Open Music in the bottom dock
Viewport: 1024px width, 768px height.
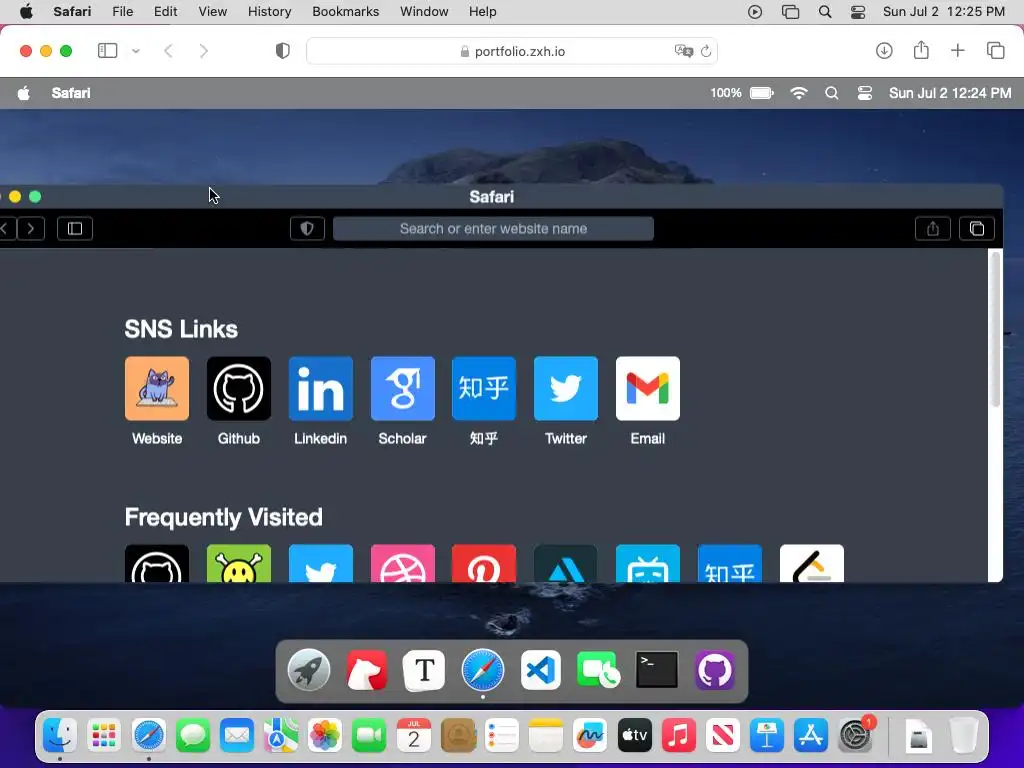pyautogui.click(x=679, y=736)
